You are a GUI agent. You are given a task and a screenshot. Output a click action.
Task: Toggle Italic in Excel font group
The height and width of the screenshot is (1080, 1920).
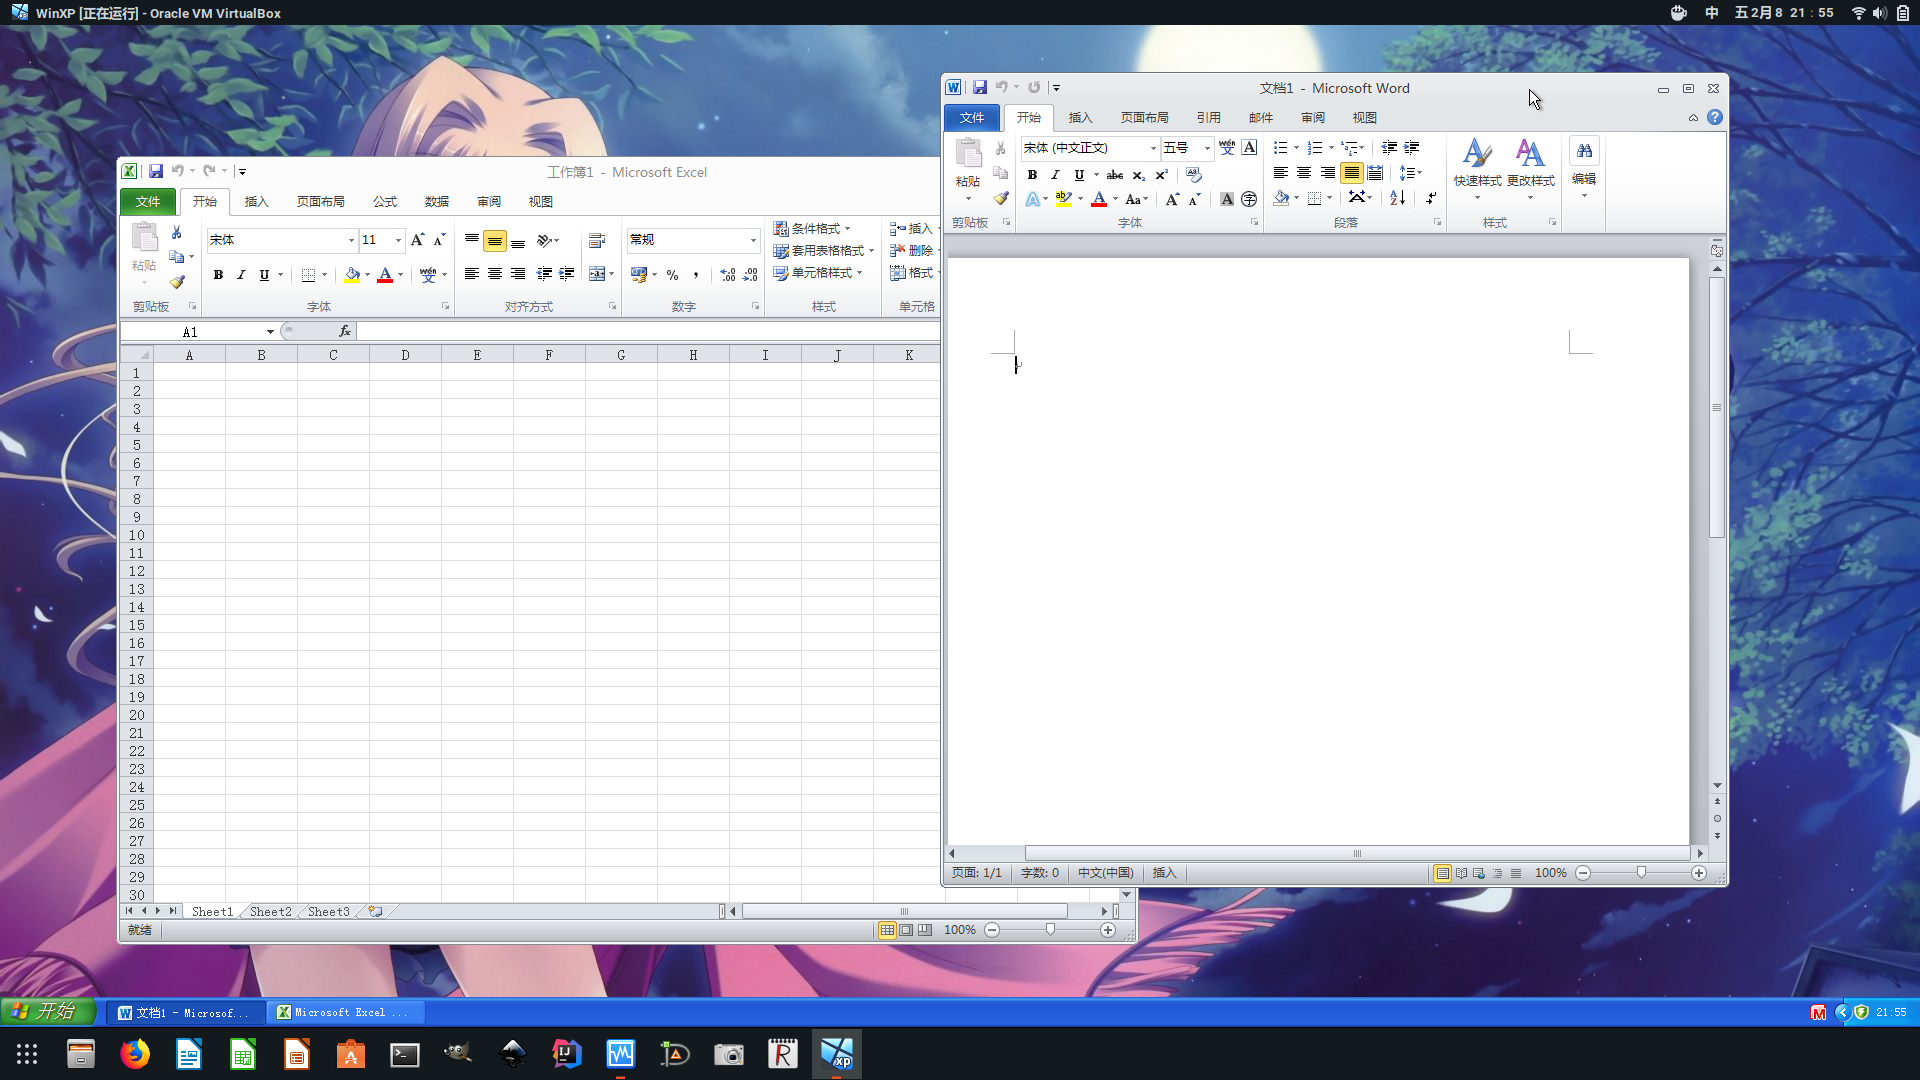(x=241, y=274)
